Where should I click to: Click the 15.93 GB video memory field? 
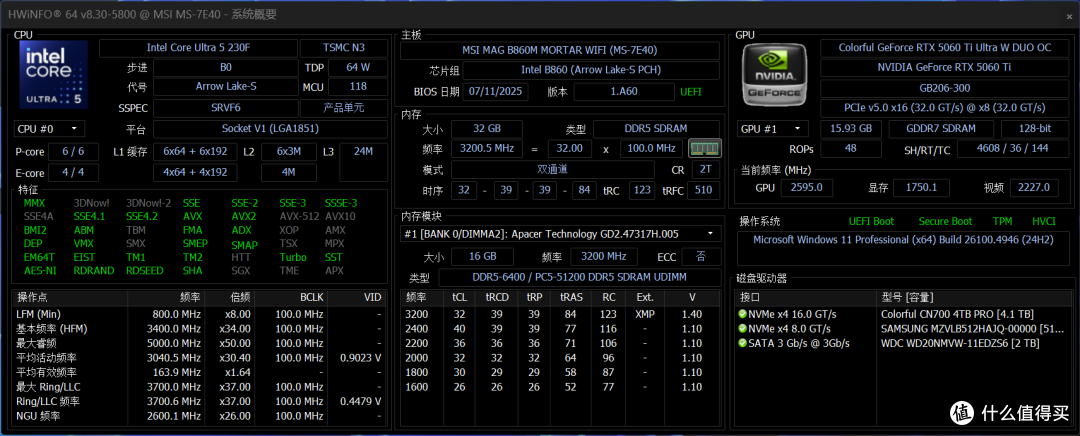[851, 129]
